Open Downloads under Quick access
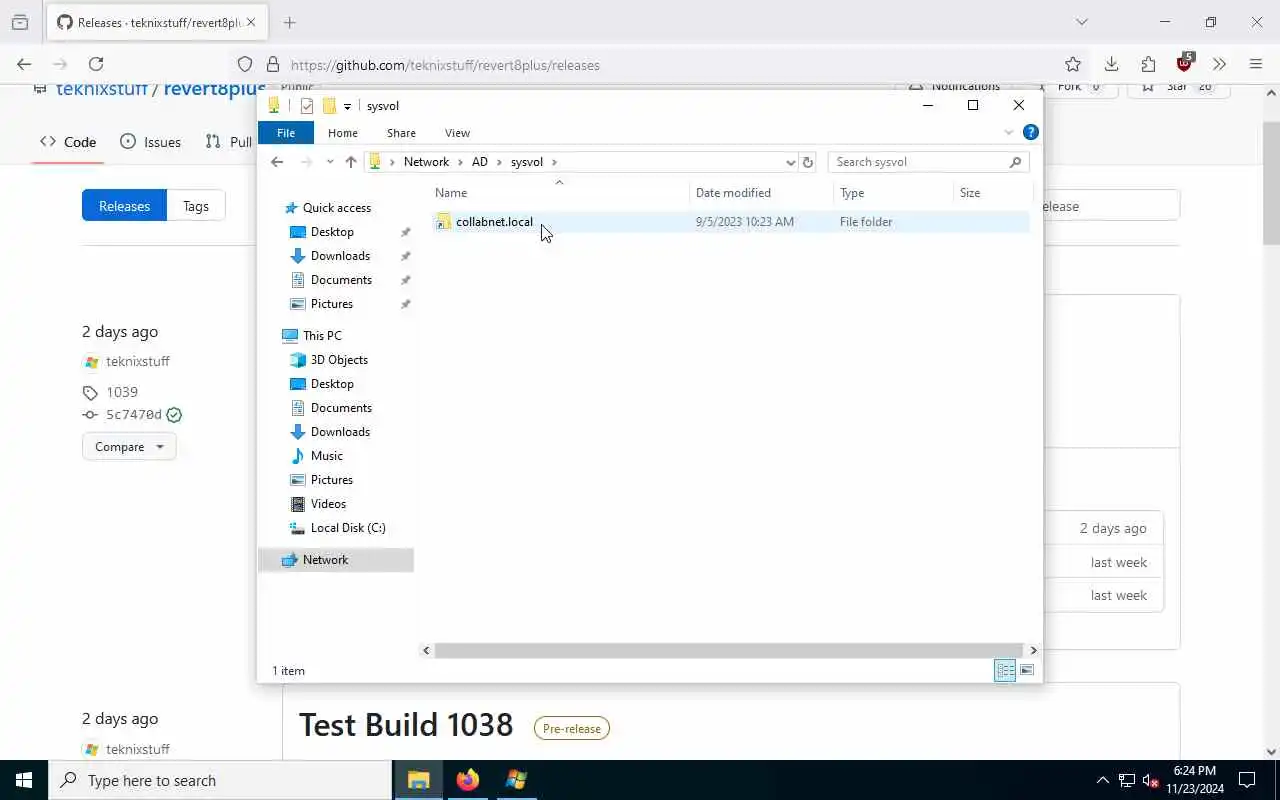Viewport: 1280px width, 800px height. coord(340,256)
